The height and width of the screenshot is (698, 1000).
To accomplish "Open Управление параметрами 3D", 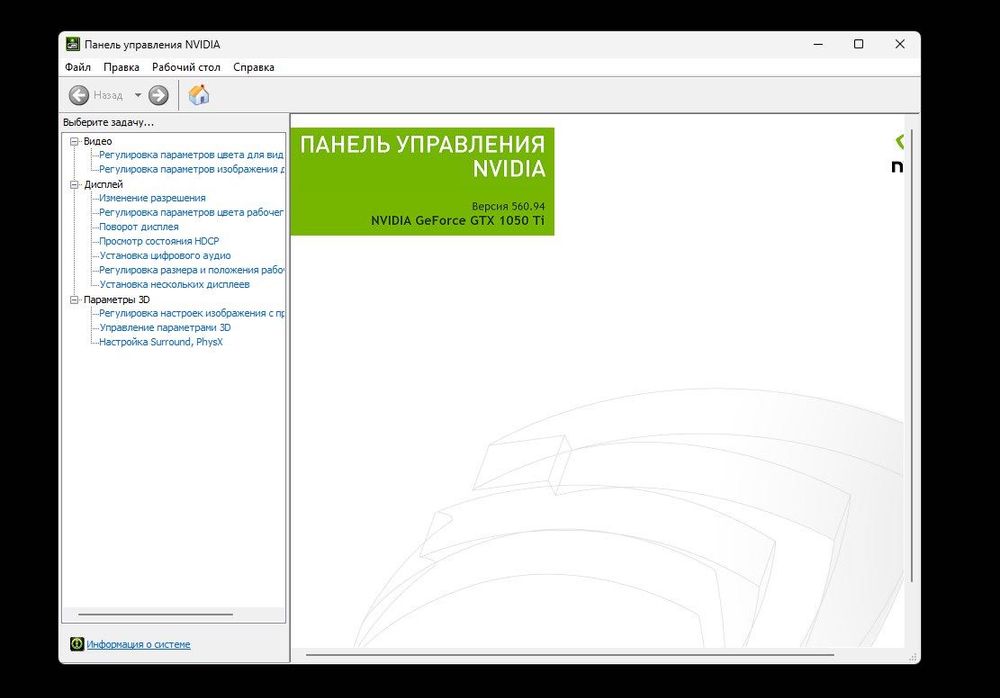I will pos(165,327).
